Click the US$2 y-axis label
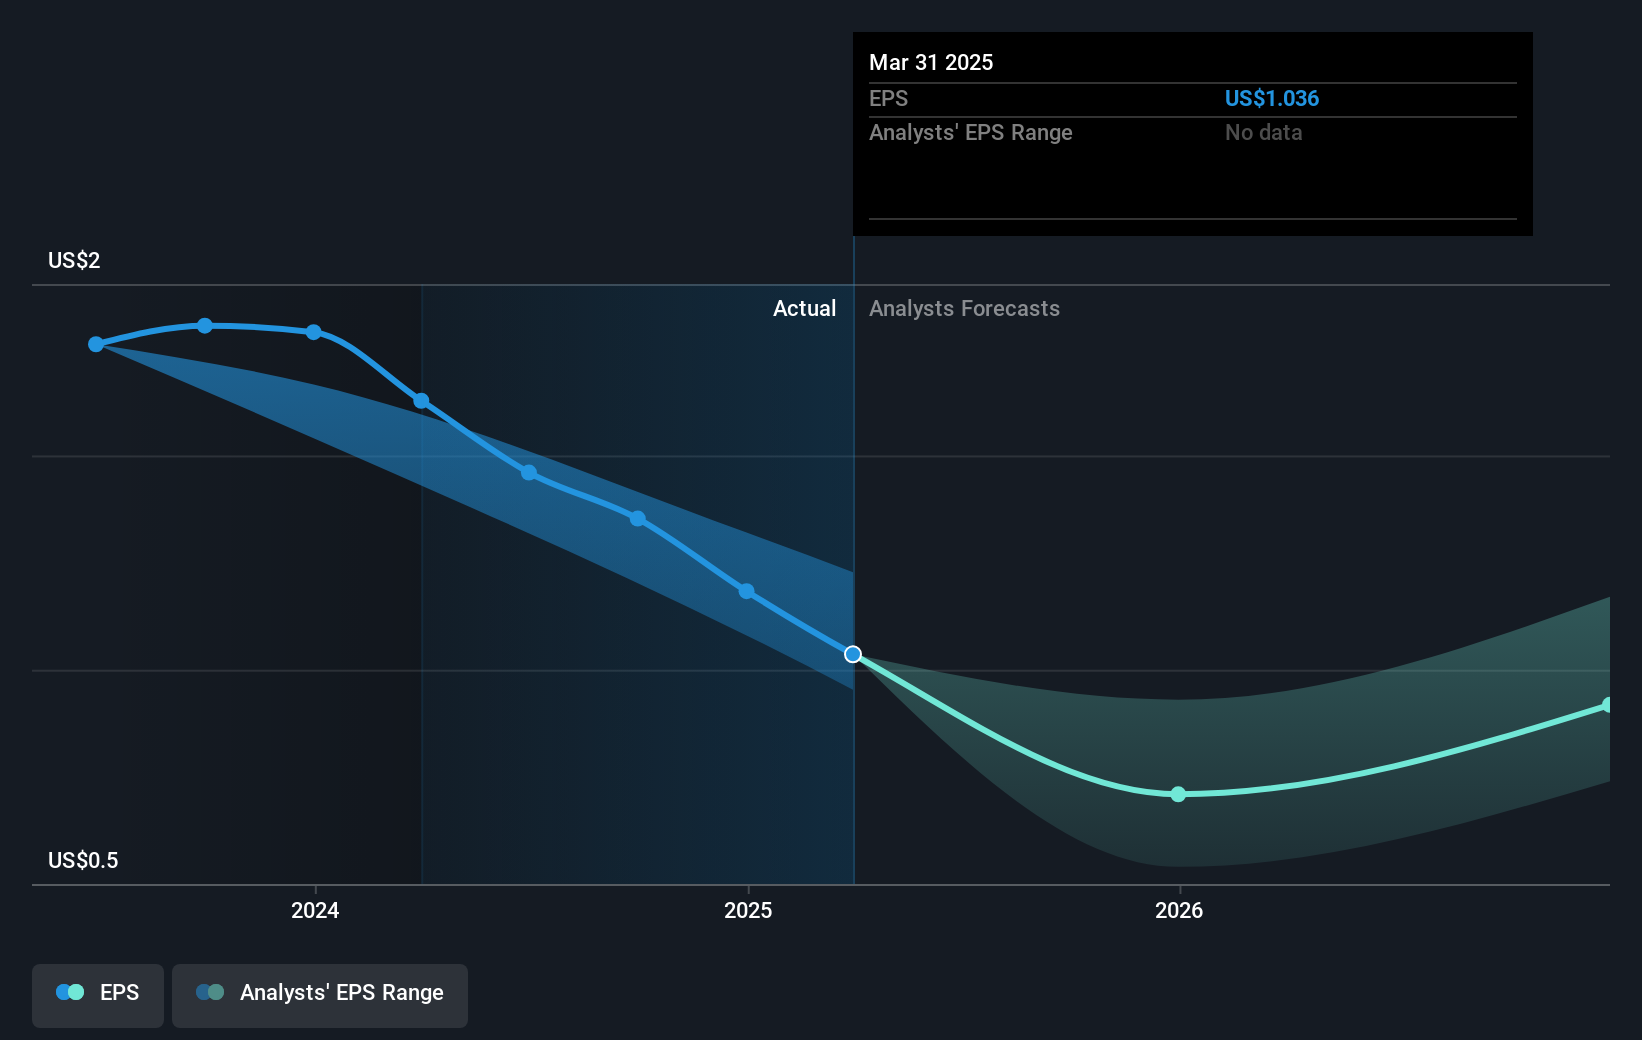Screen dimensions: 1642x1040 (74, 260)
